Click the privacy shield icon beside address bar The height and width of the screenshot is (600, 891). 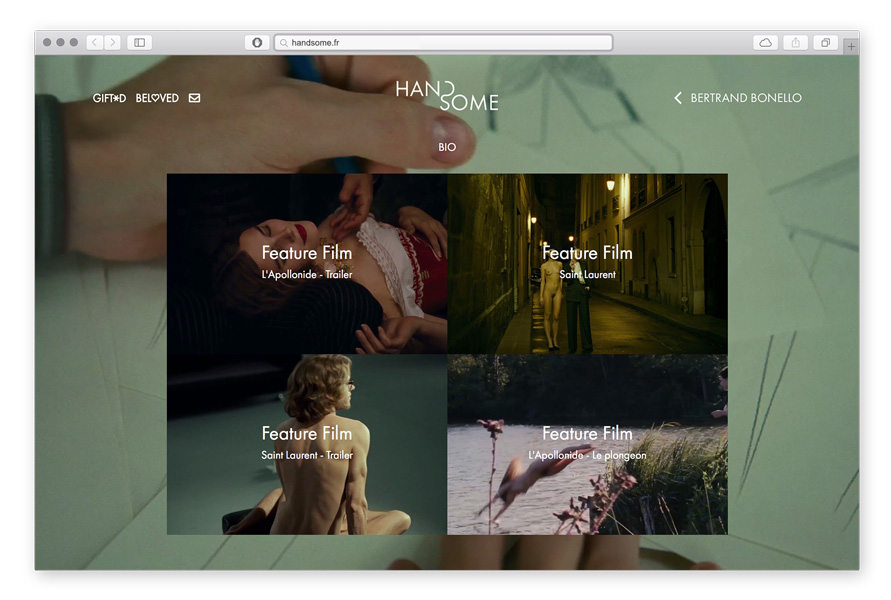[x=257, y=43]
